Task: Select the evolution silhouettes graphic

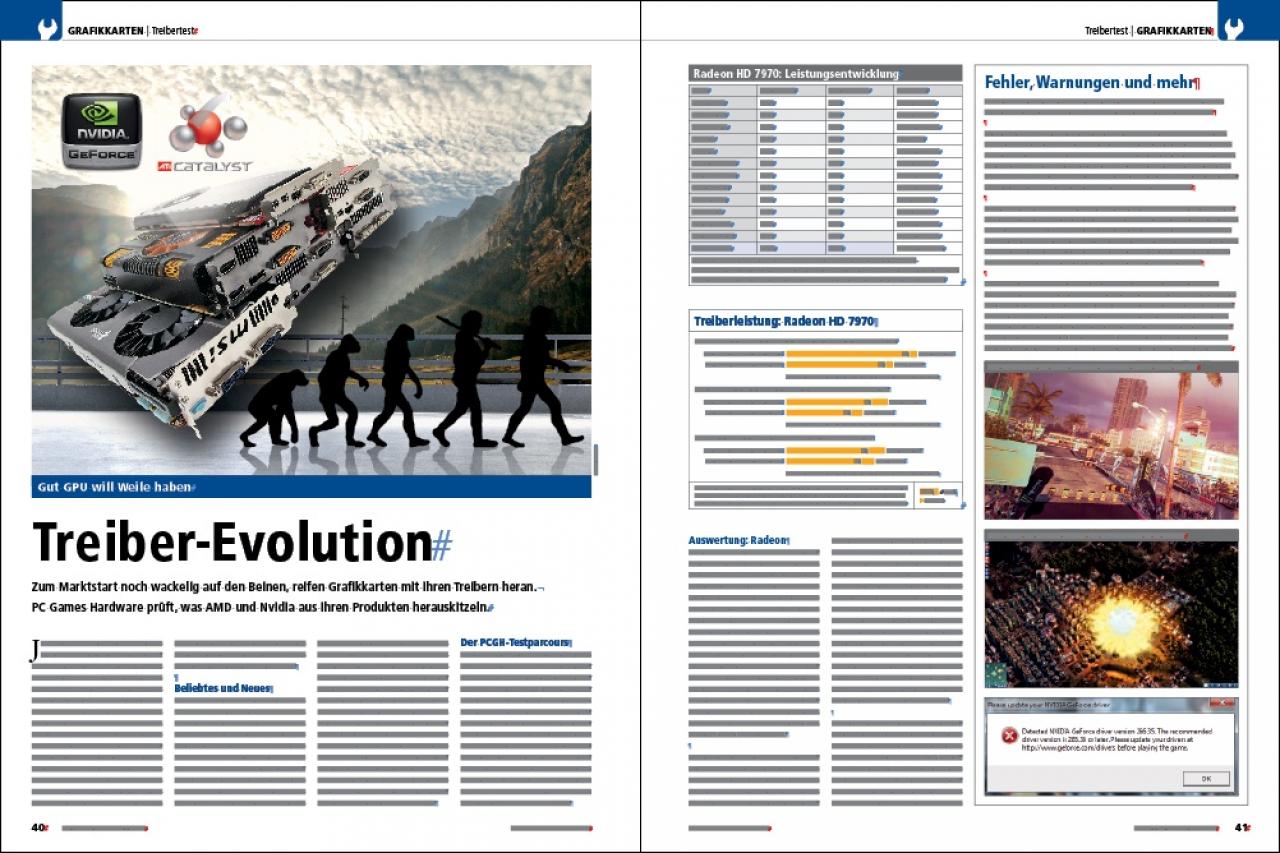Action: click(411, 378)
